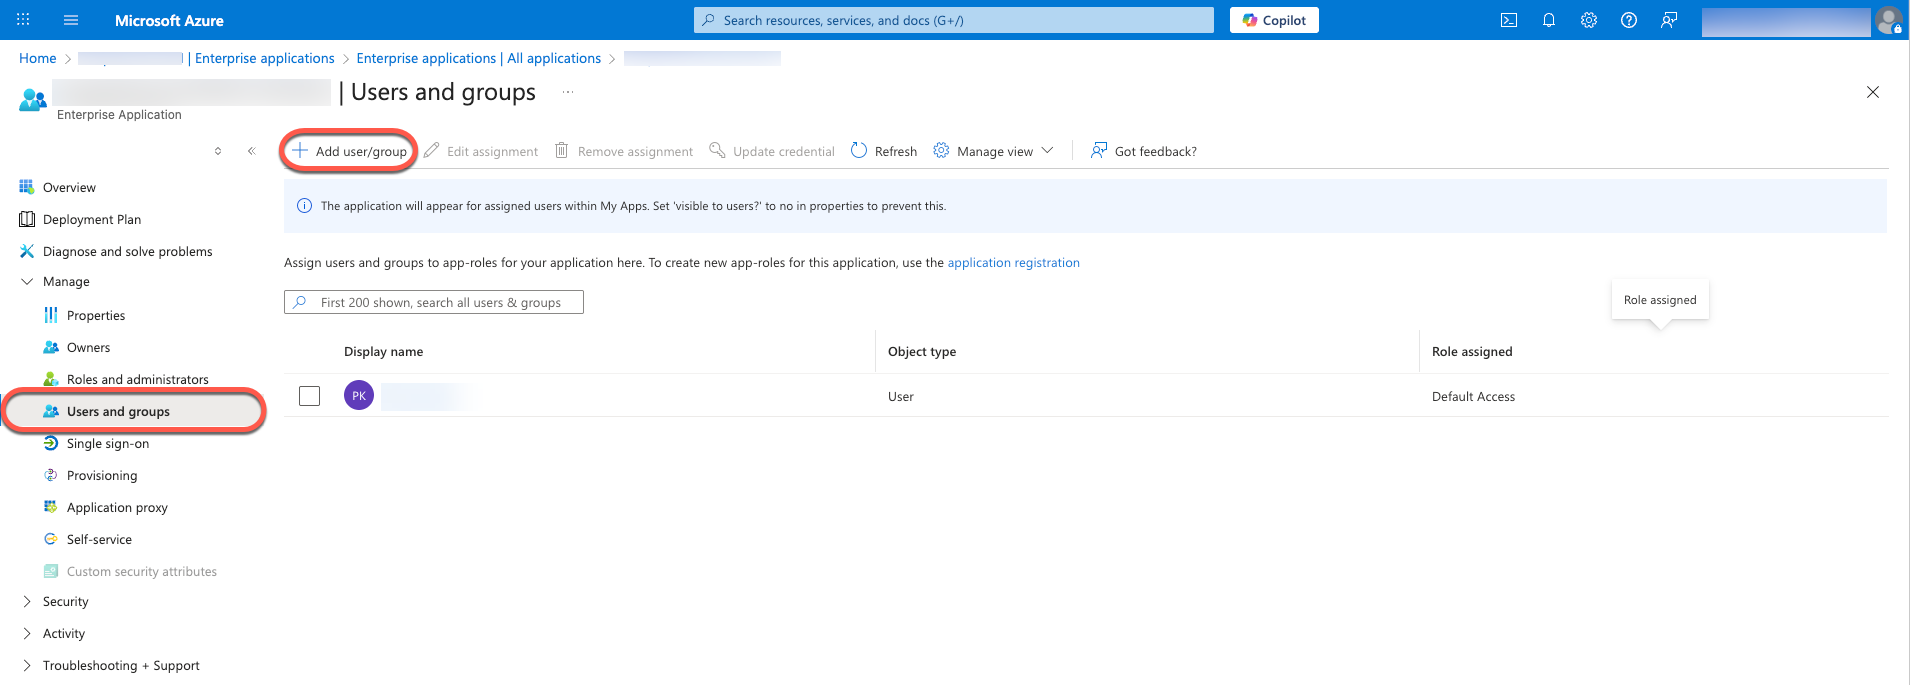The image size is (1910, 685).
Task: Select the checkbox for user PK row
Action: click(310, 396)
